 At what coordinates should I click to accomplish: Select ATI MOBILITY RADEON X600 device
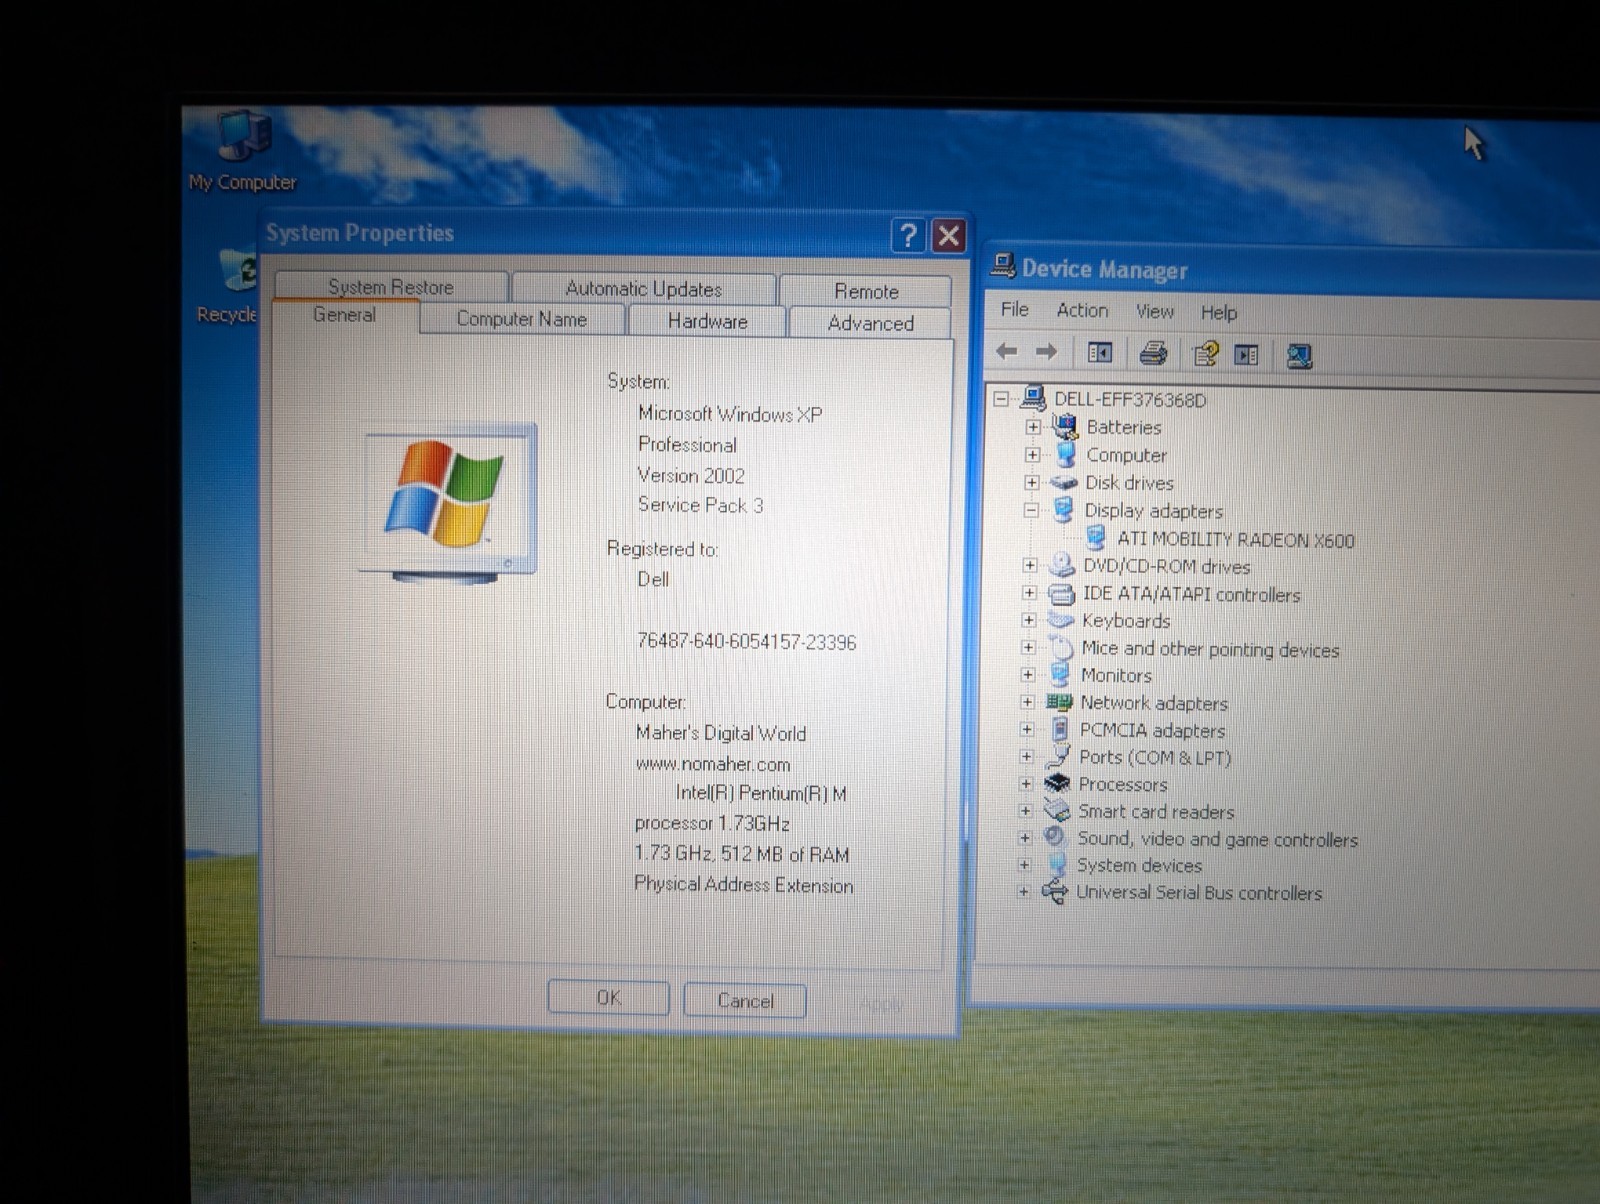click(x=1235, y=540)
